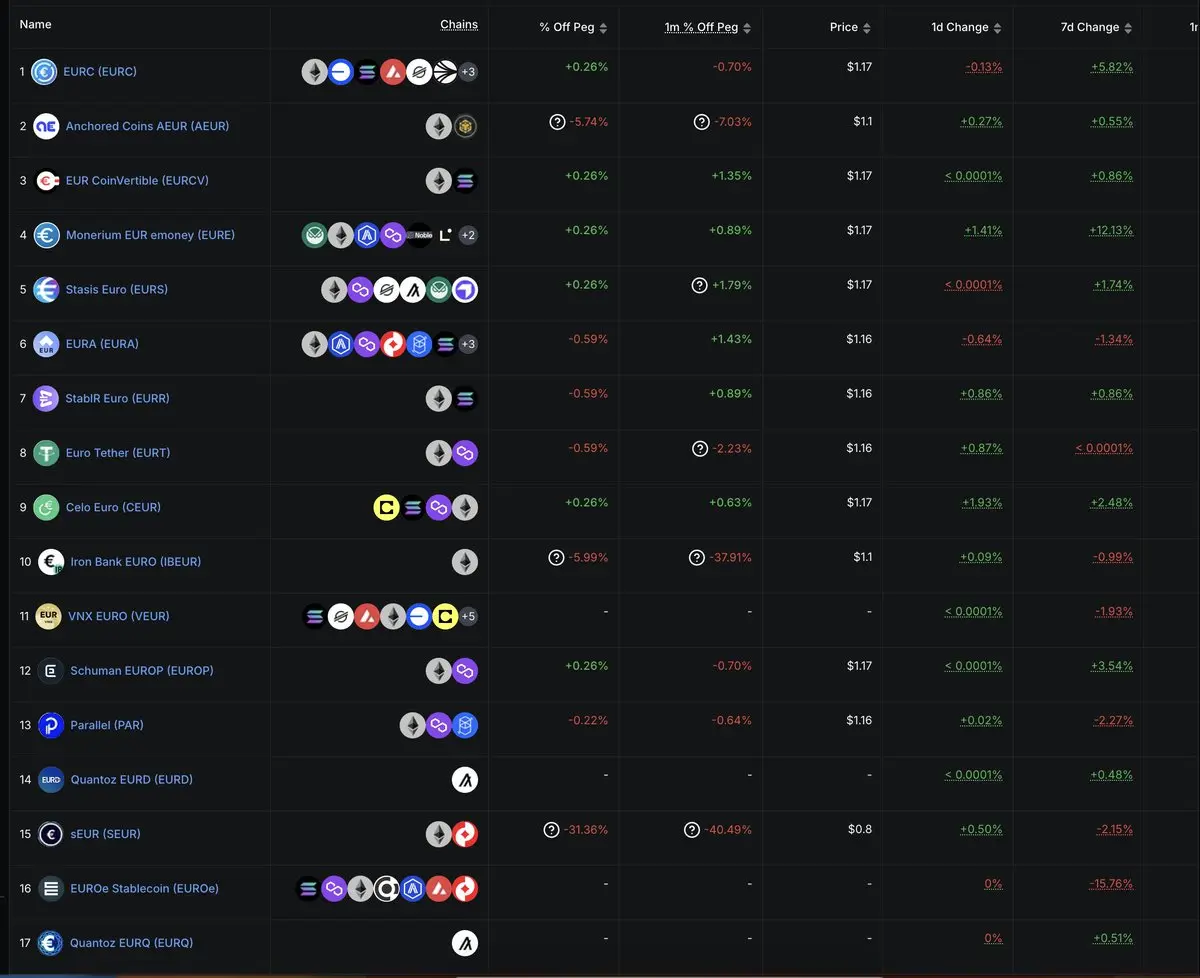Open Schuman EUROP (EUROP) link
1200x978 pixels.
[142, 671]
